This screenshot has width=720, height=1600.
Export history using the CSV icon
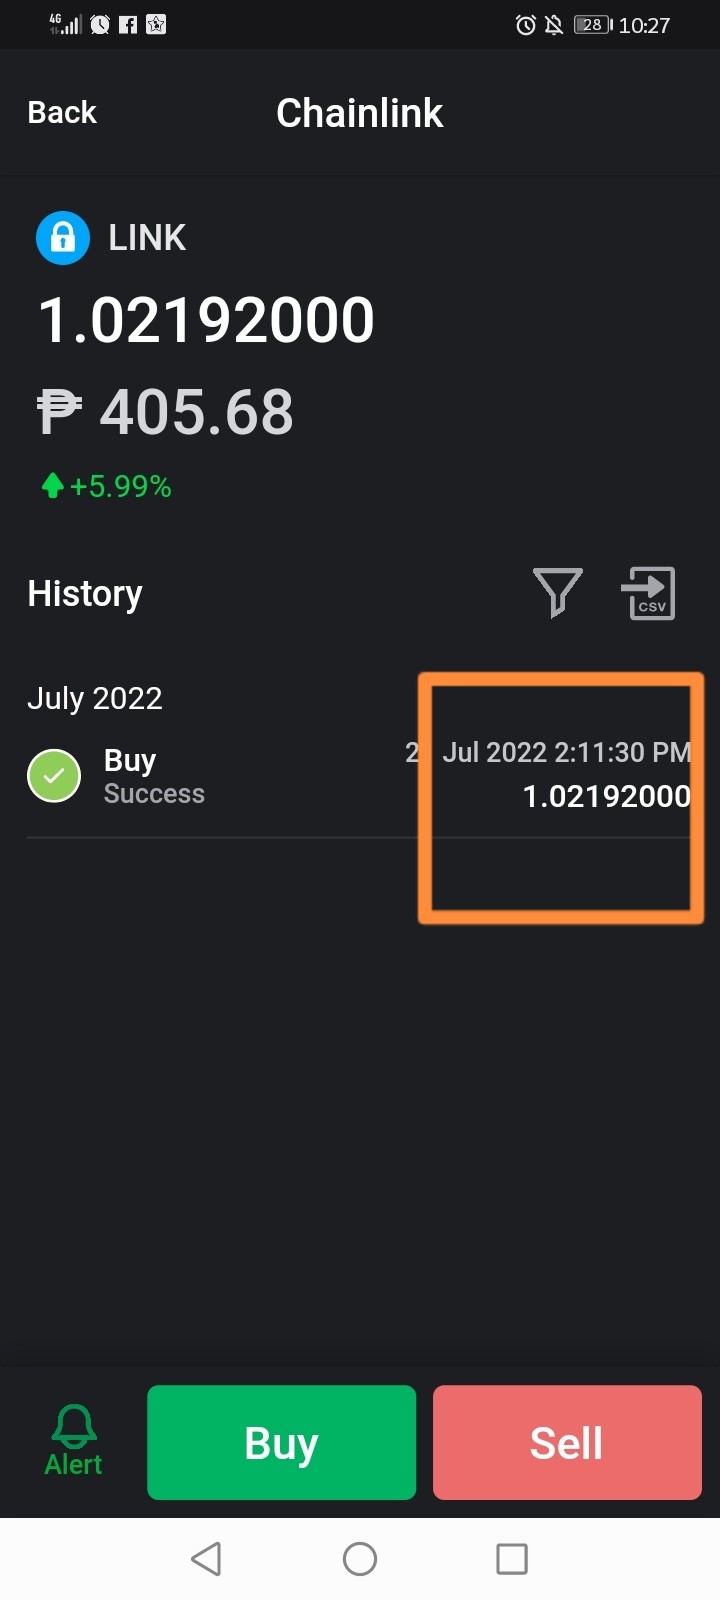(x=648, y=593)
